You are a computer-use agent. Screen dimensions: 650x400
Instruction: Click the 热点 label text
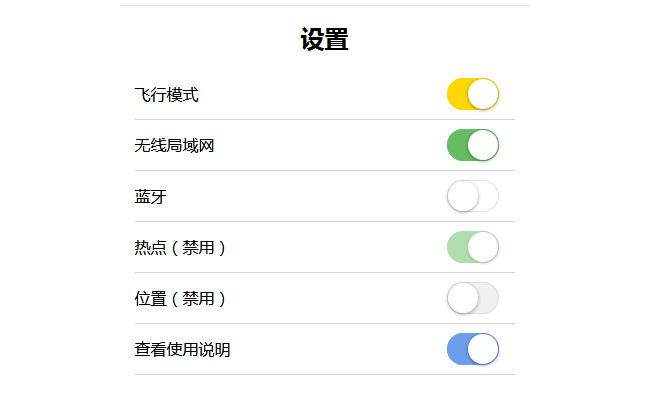(150, 248)
